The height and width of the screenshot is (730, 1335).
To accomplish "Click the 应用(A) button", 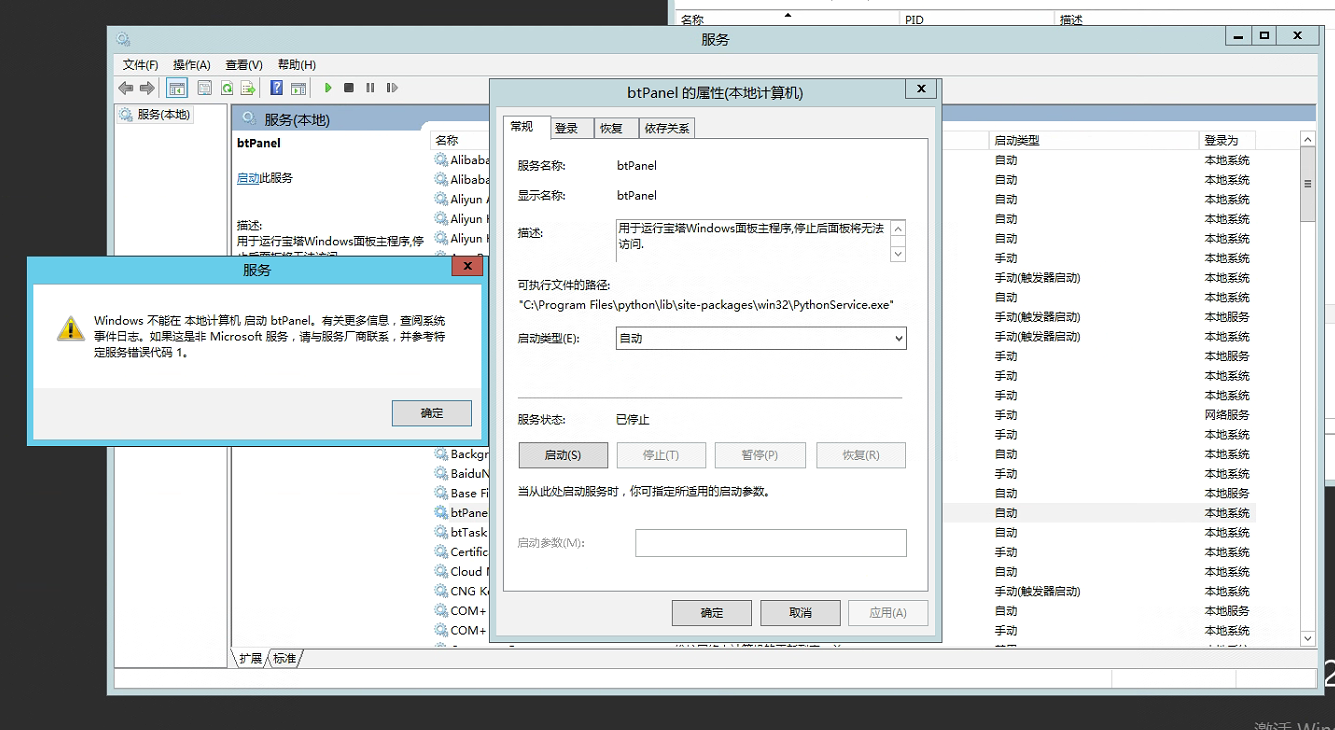I will click(888, 613).
